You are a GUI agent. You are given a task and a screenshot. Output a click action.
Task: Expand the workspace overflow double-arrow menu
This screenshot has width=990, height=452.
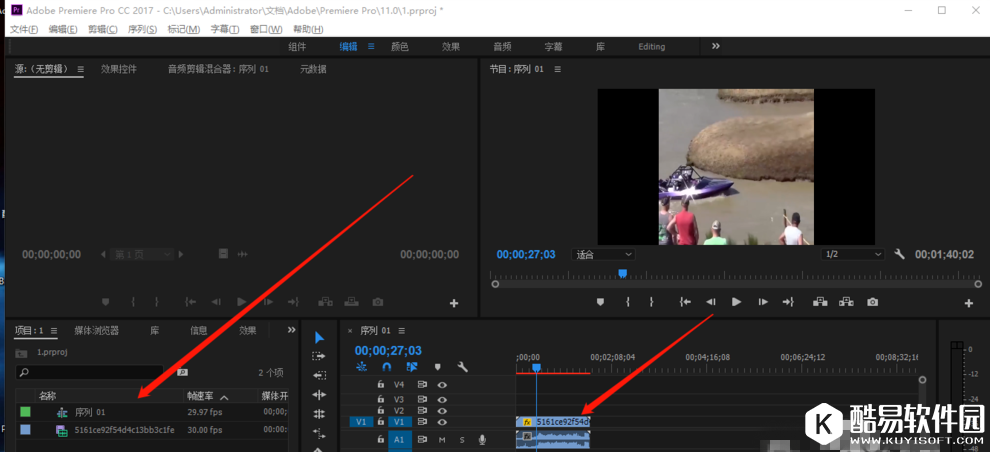715,46
